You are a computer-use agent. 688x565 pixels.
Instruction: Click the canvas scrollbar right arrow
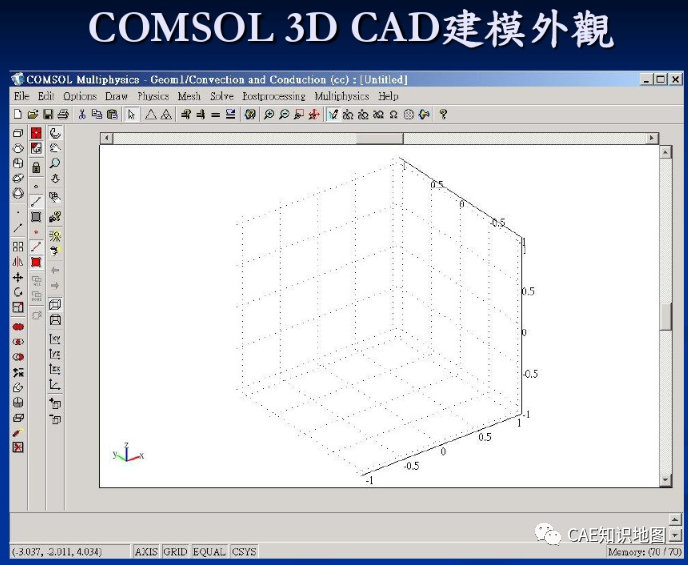652,138
